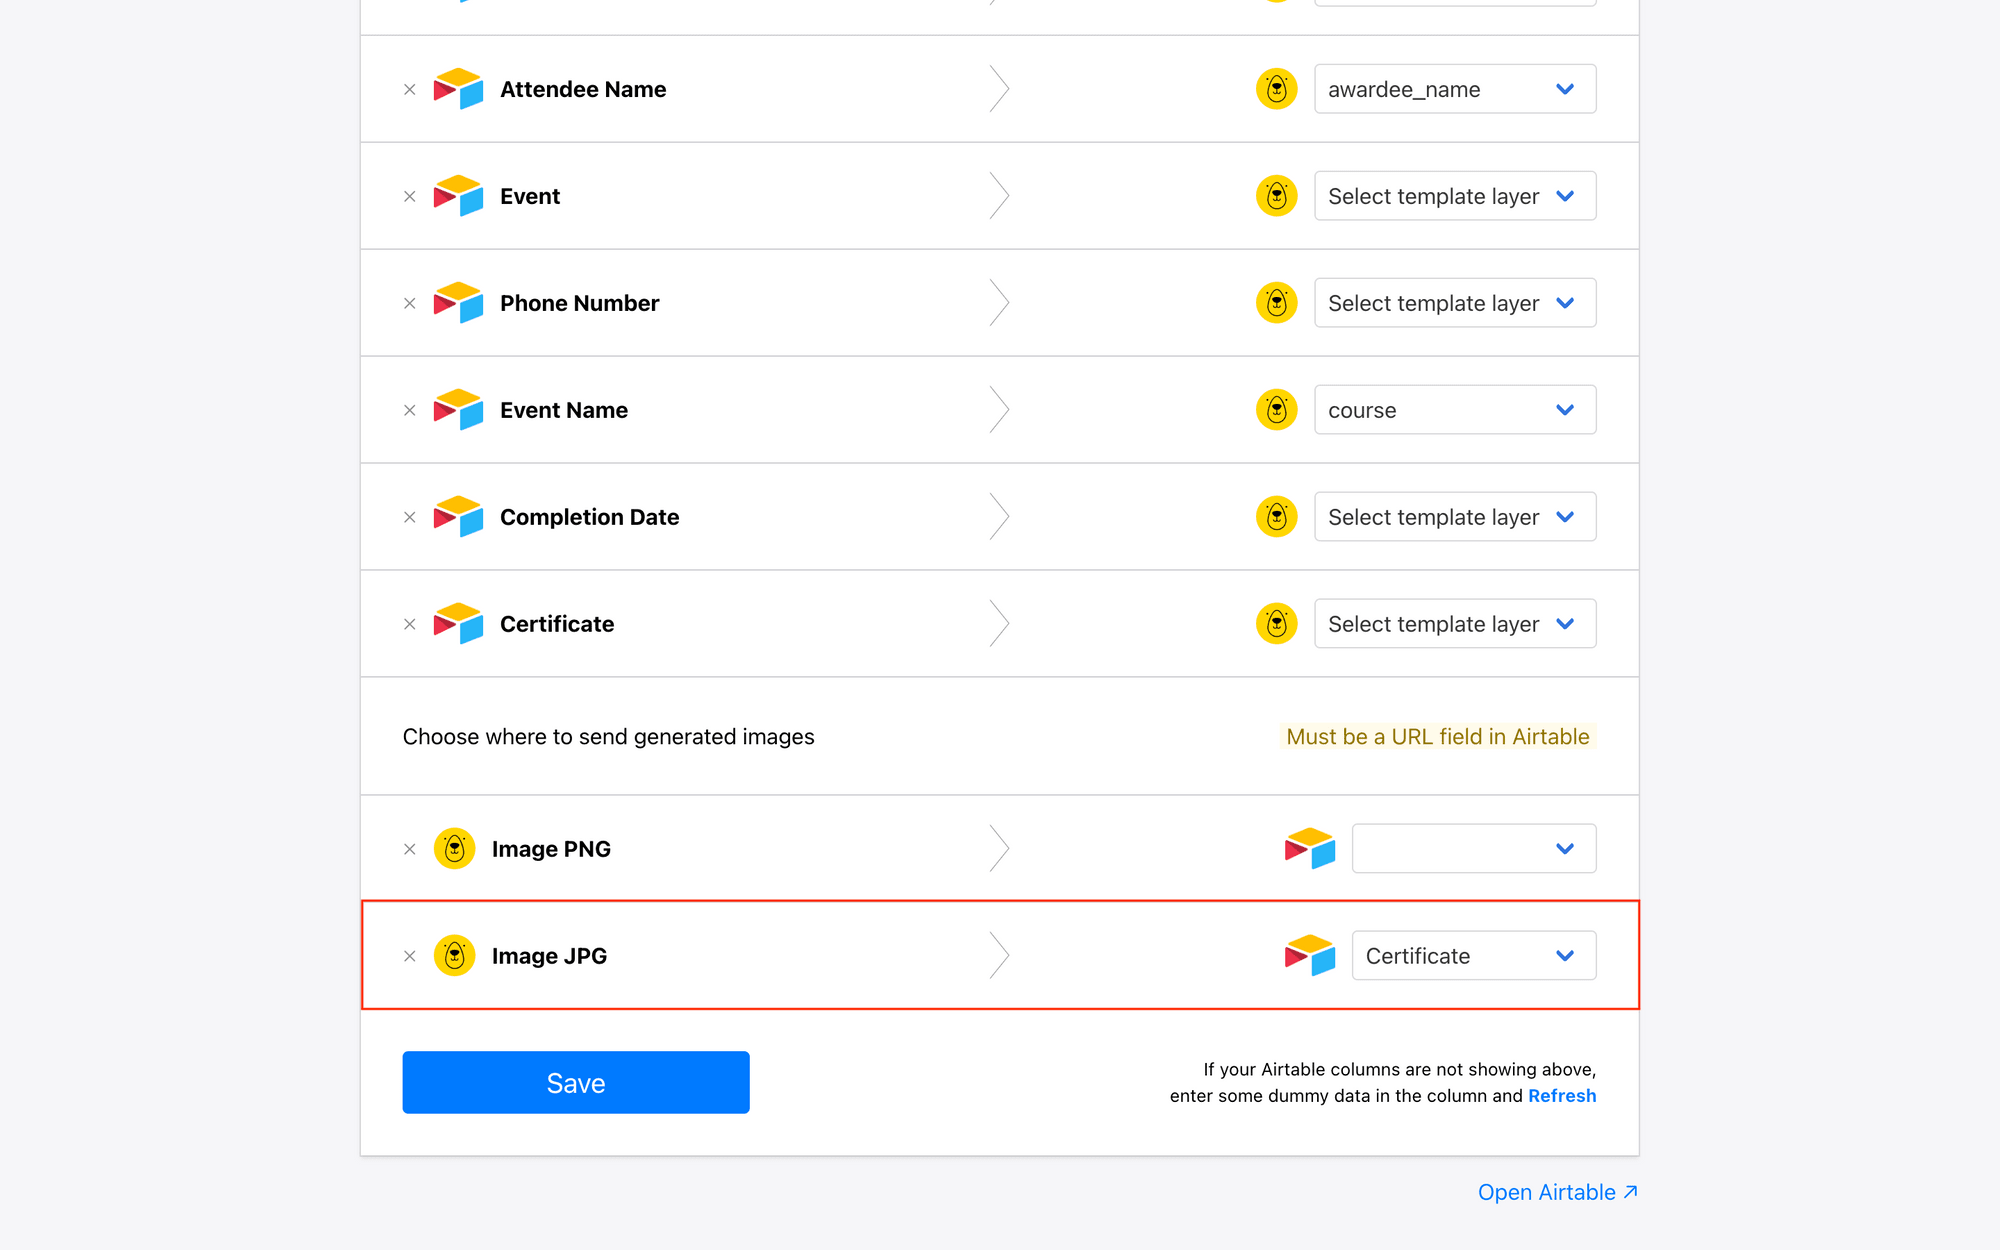Remove the Attendee Name mapping row
The height and width of the screenshot is (1250, 2000).
tap(410, 90)
